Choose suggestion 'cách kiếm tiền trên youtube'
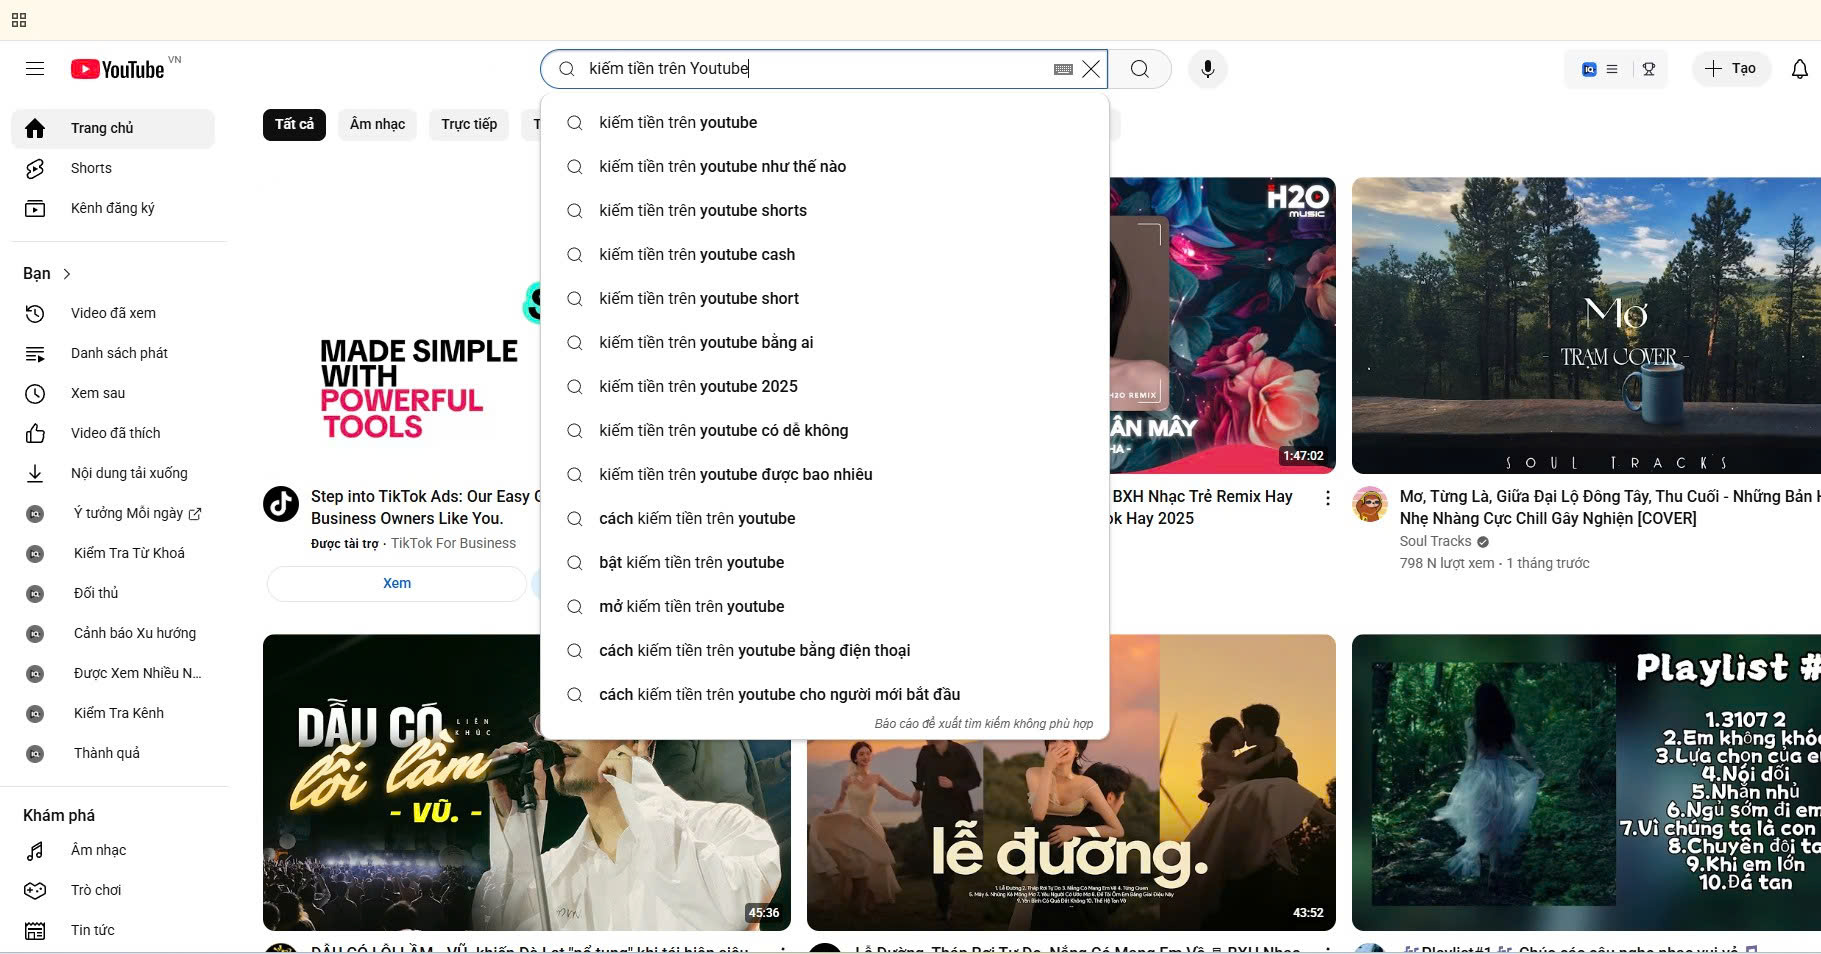1821x954 pixels. click(x=825, y=518)
